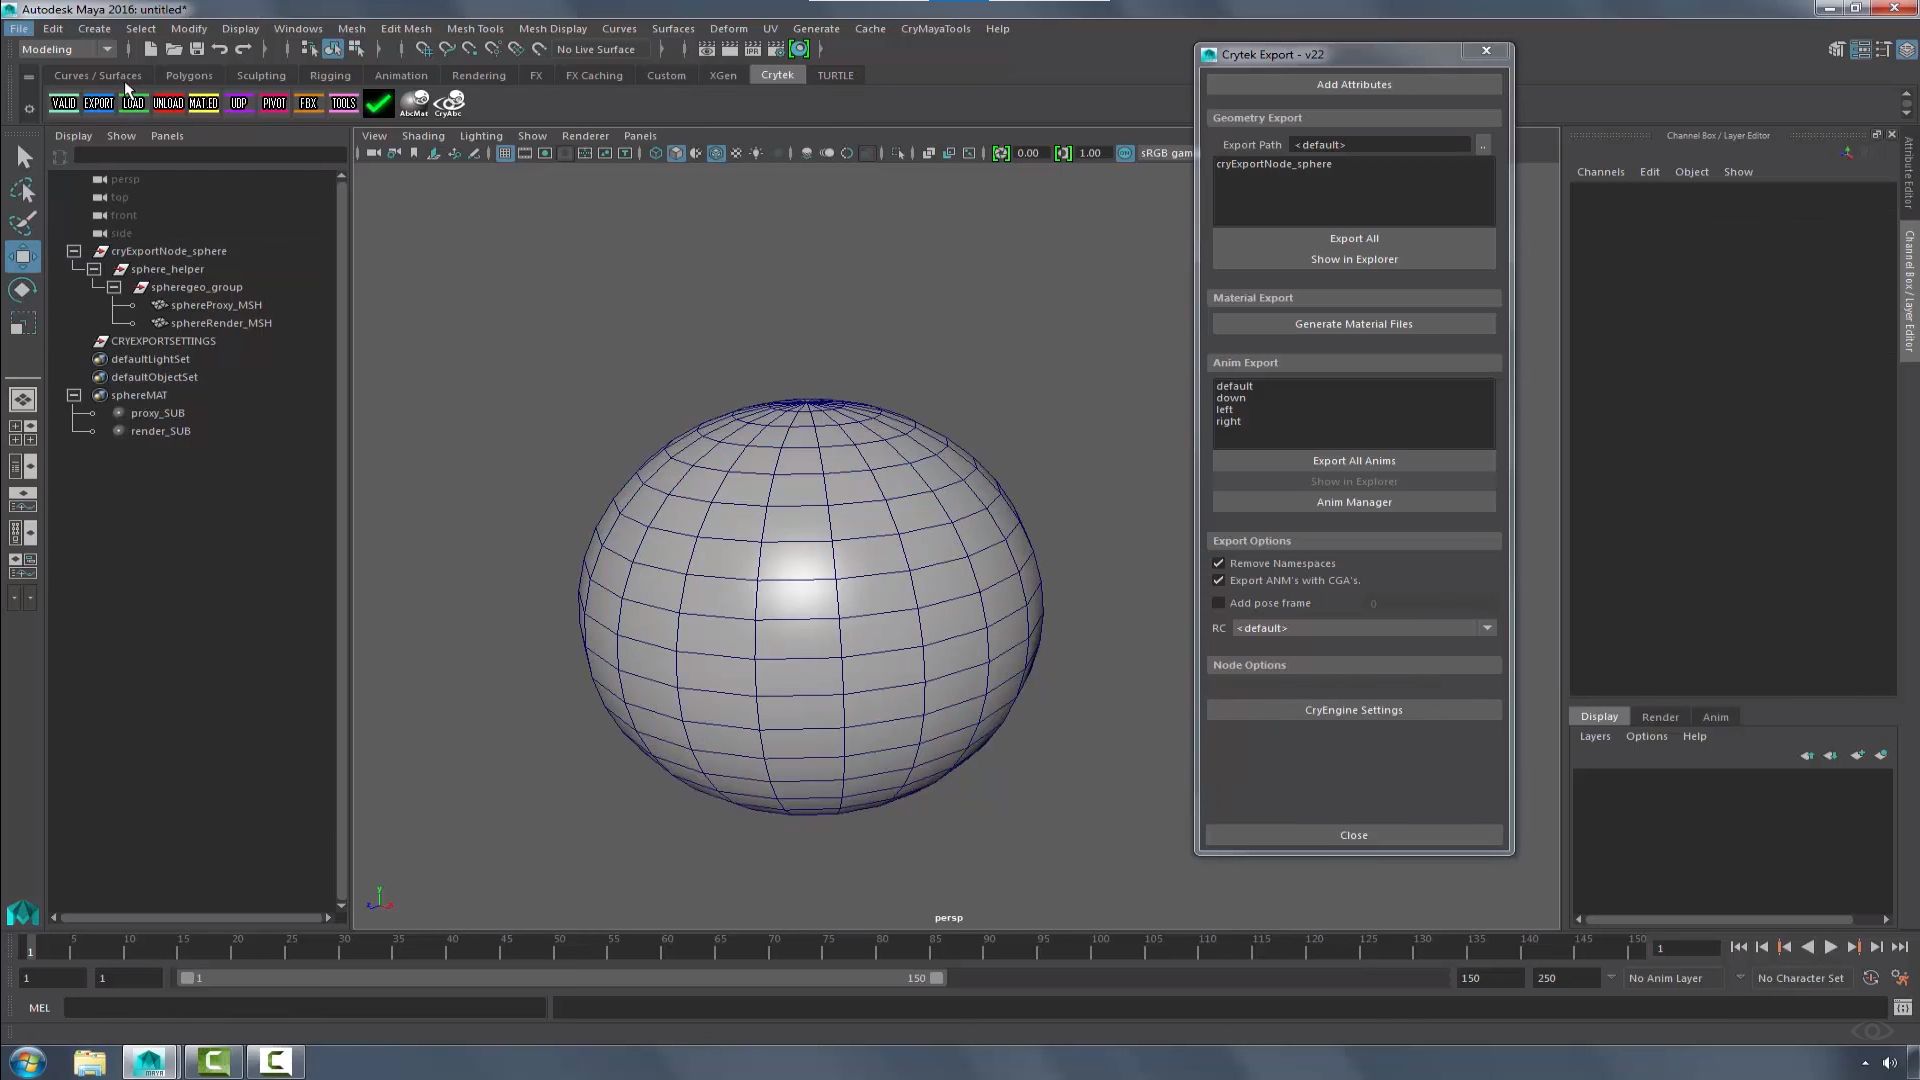This screenshot has height=1080, width=1920.
Task: Click the TOOLS shelf icon
Action: pos(343,103)
